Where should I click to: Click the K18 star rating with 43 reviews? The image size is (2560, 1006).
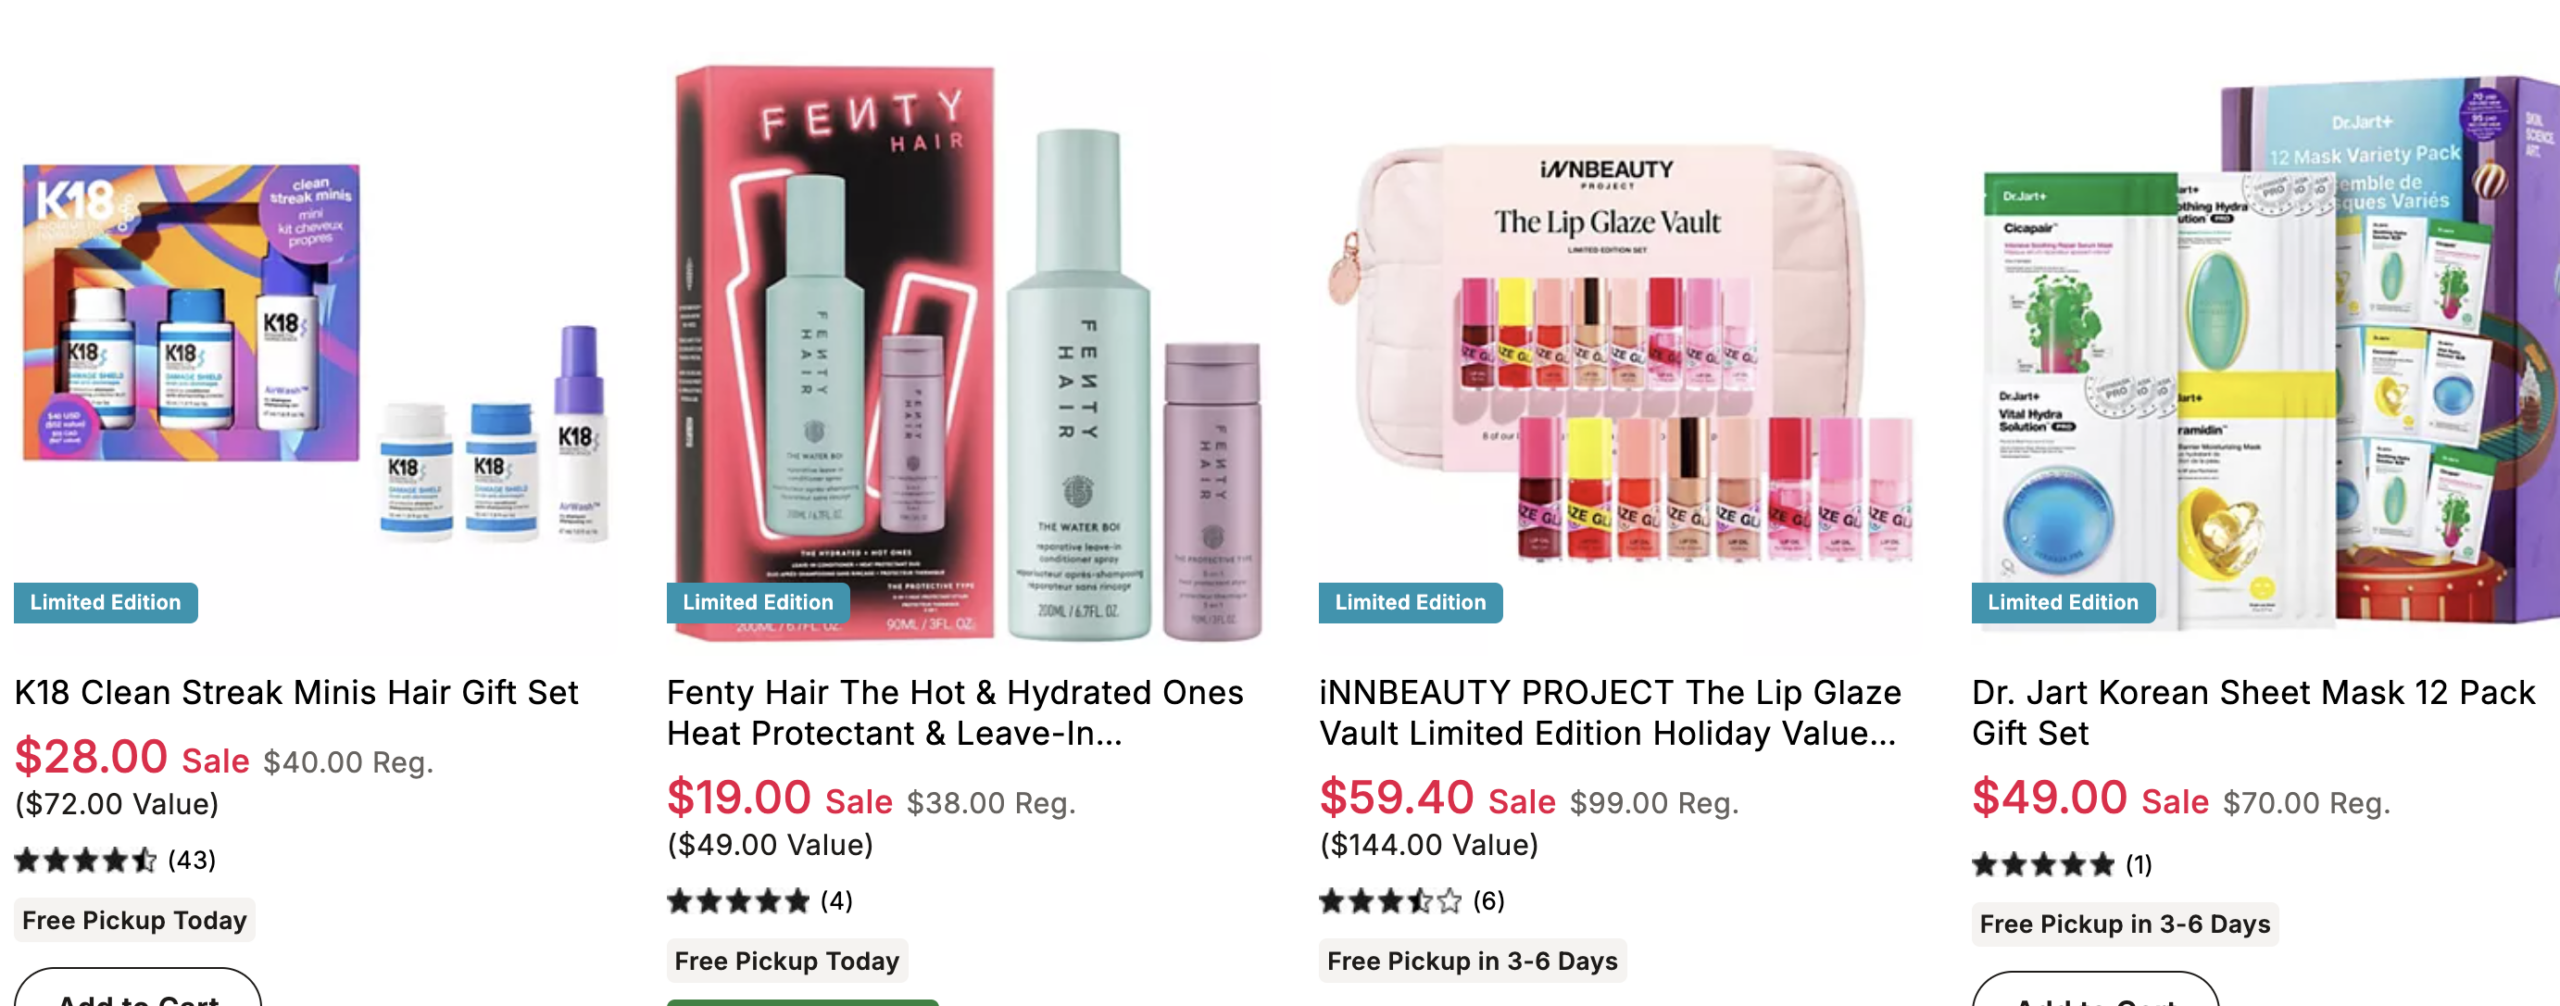point(115,860)
